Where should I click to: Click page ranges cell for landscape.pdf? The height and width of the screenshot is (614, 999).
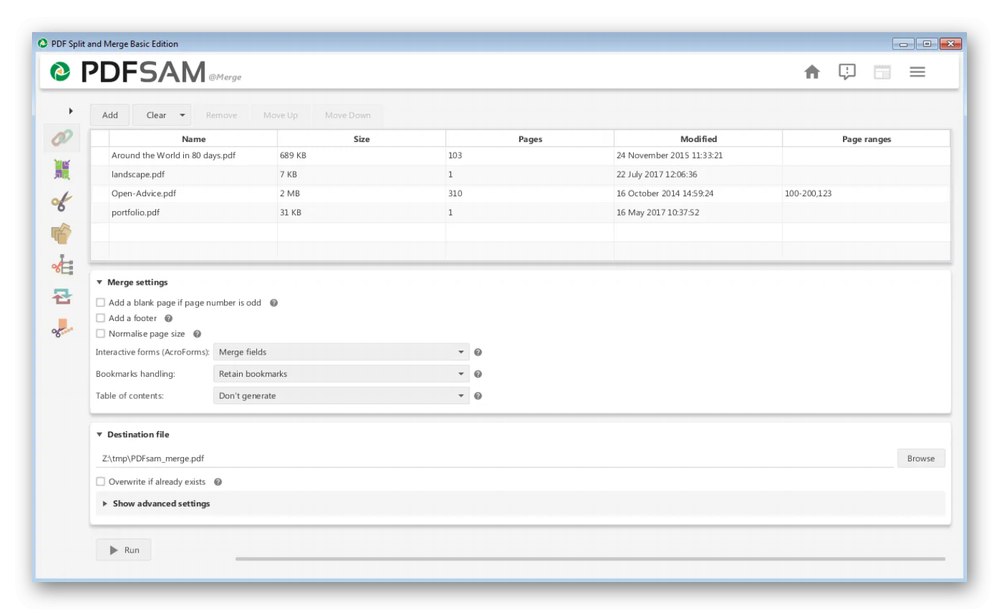[x=866, y=175]
